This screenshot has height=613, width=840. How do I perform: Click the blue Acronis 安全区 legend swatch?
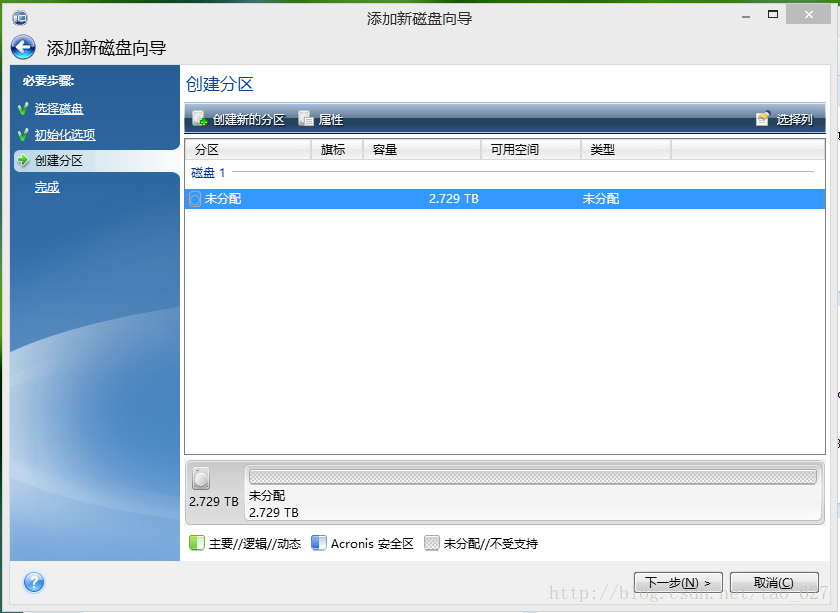click(319, 543)
